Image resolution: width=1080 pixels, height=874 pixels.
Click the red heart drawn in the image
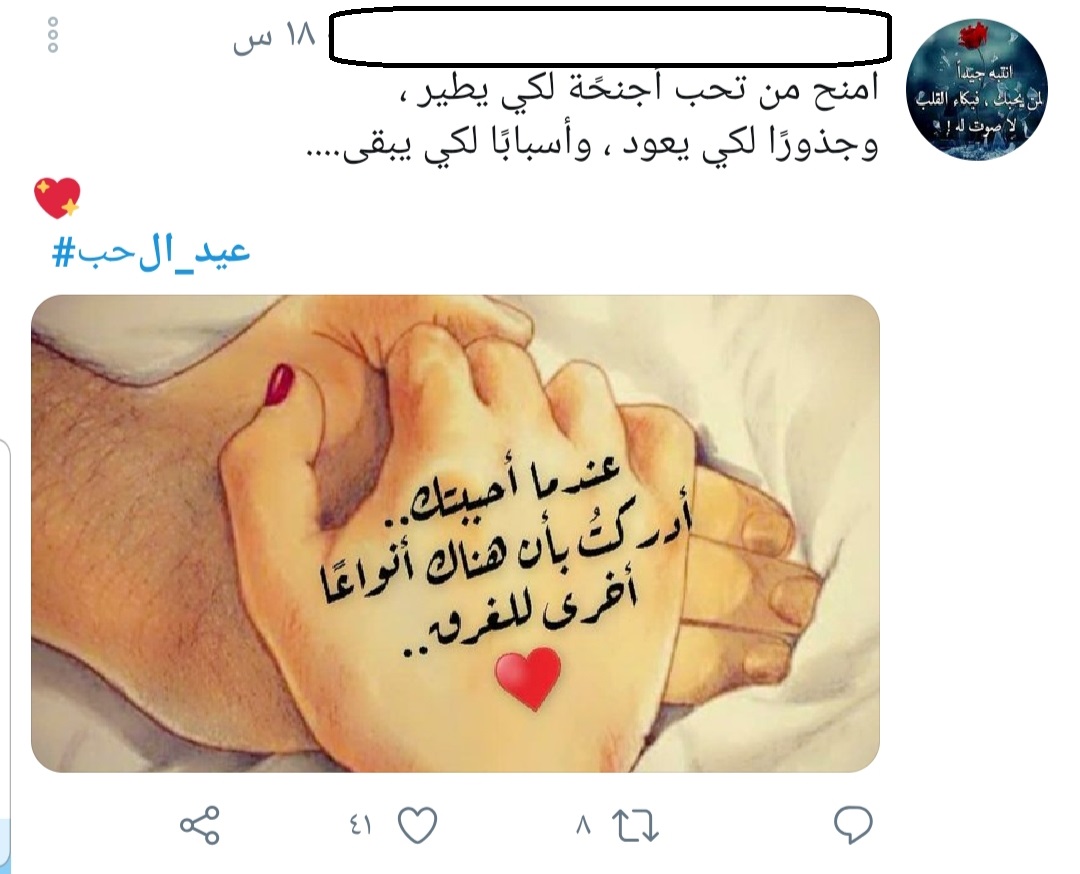pyautogui.click(x=528, y=678)
